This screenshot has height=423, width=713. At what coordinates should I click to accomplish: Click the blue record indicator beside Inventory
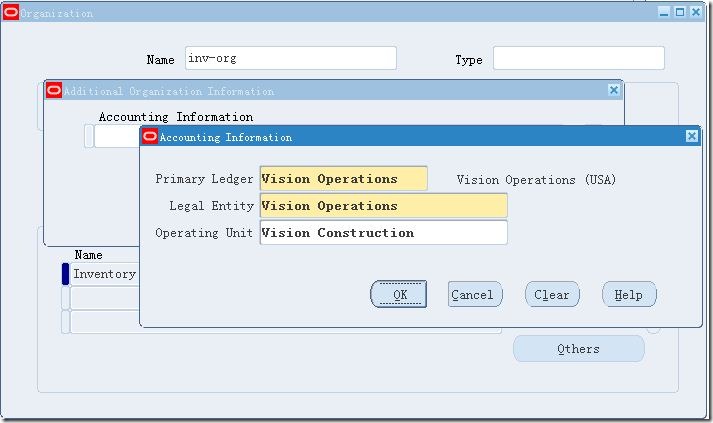point(65,274)
